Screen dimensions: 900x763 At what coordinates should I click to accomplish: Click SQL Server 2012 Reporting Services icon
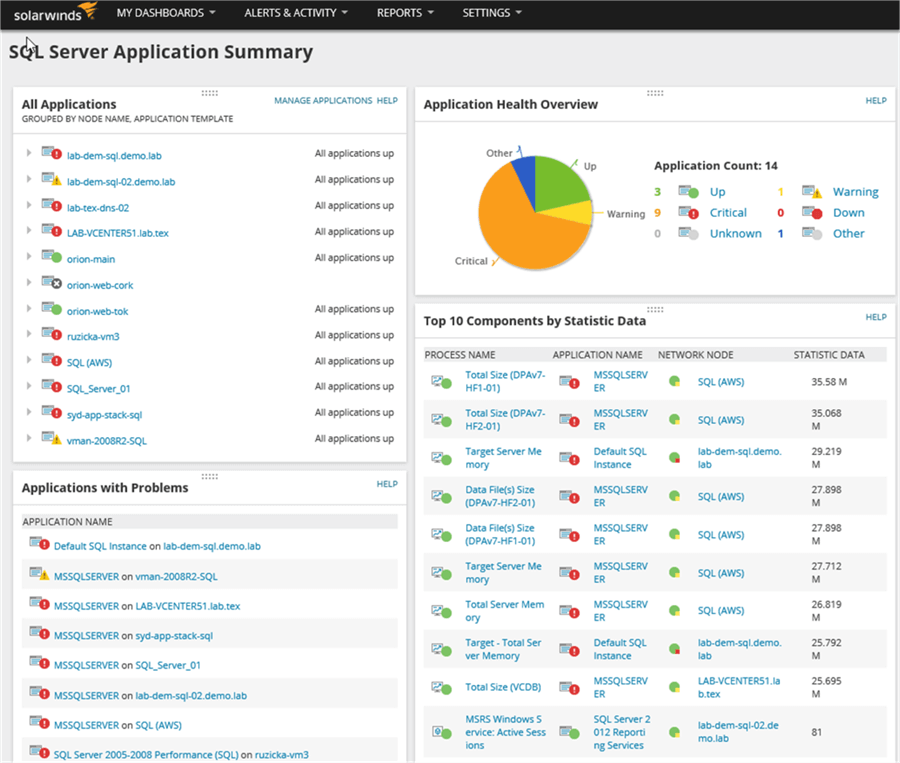(x=569, y=732)
